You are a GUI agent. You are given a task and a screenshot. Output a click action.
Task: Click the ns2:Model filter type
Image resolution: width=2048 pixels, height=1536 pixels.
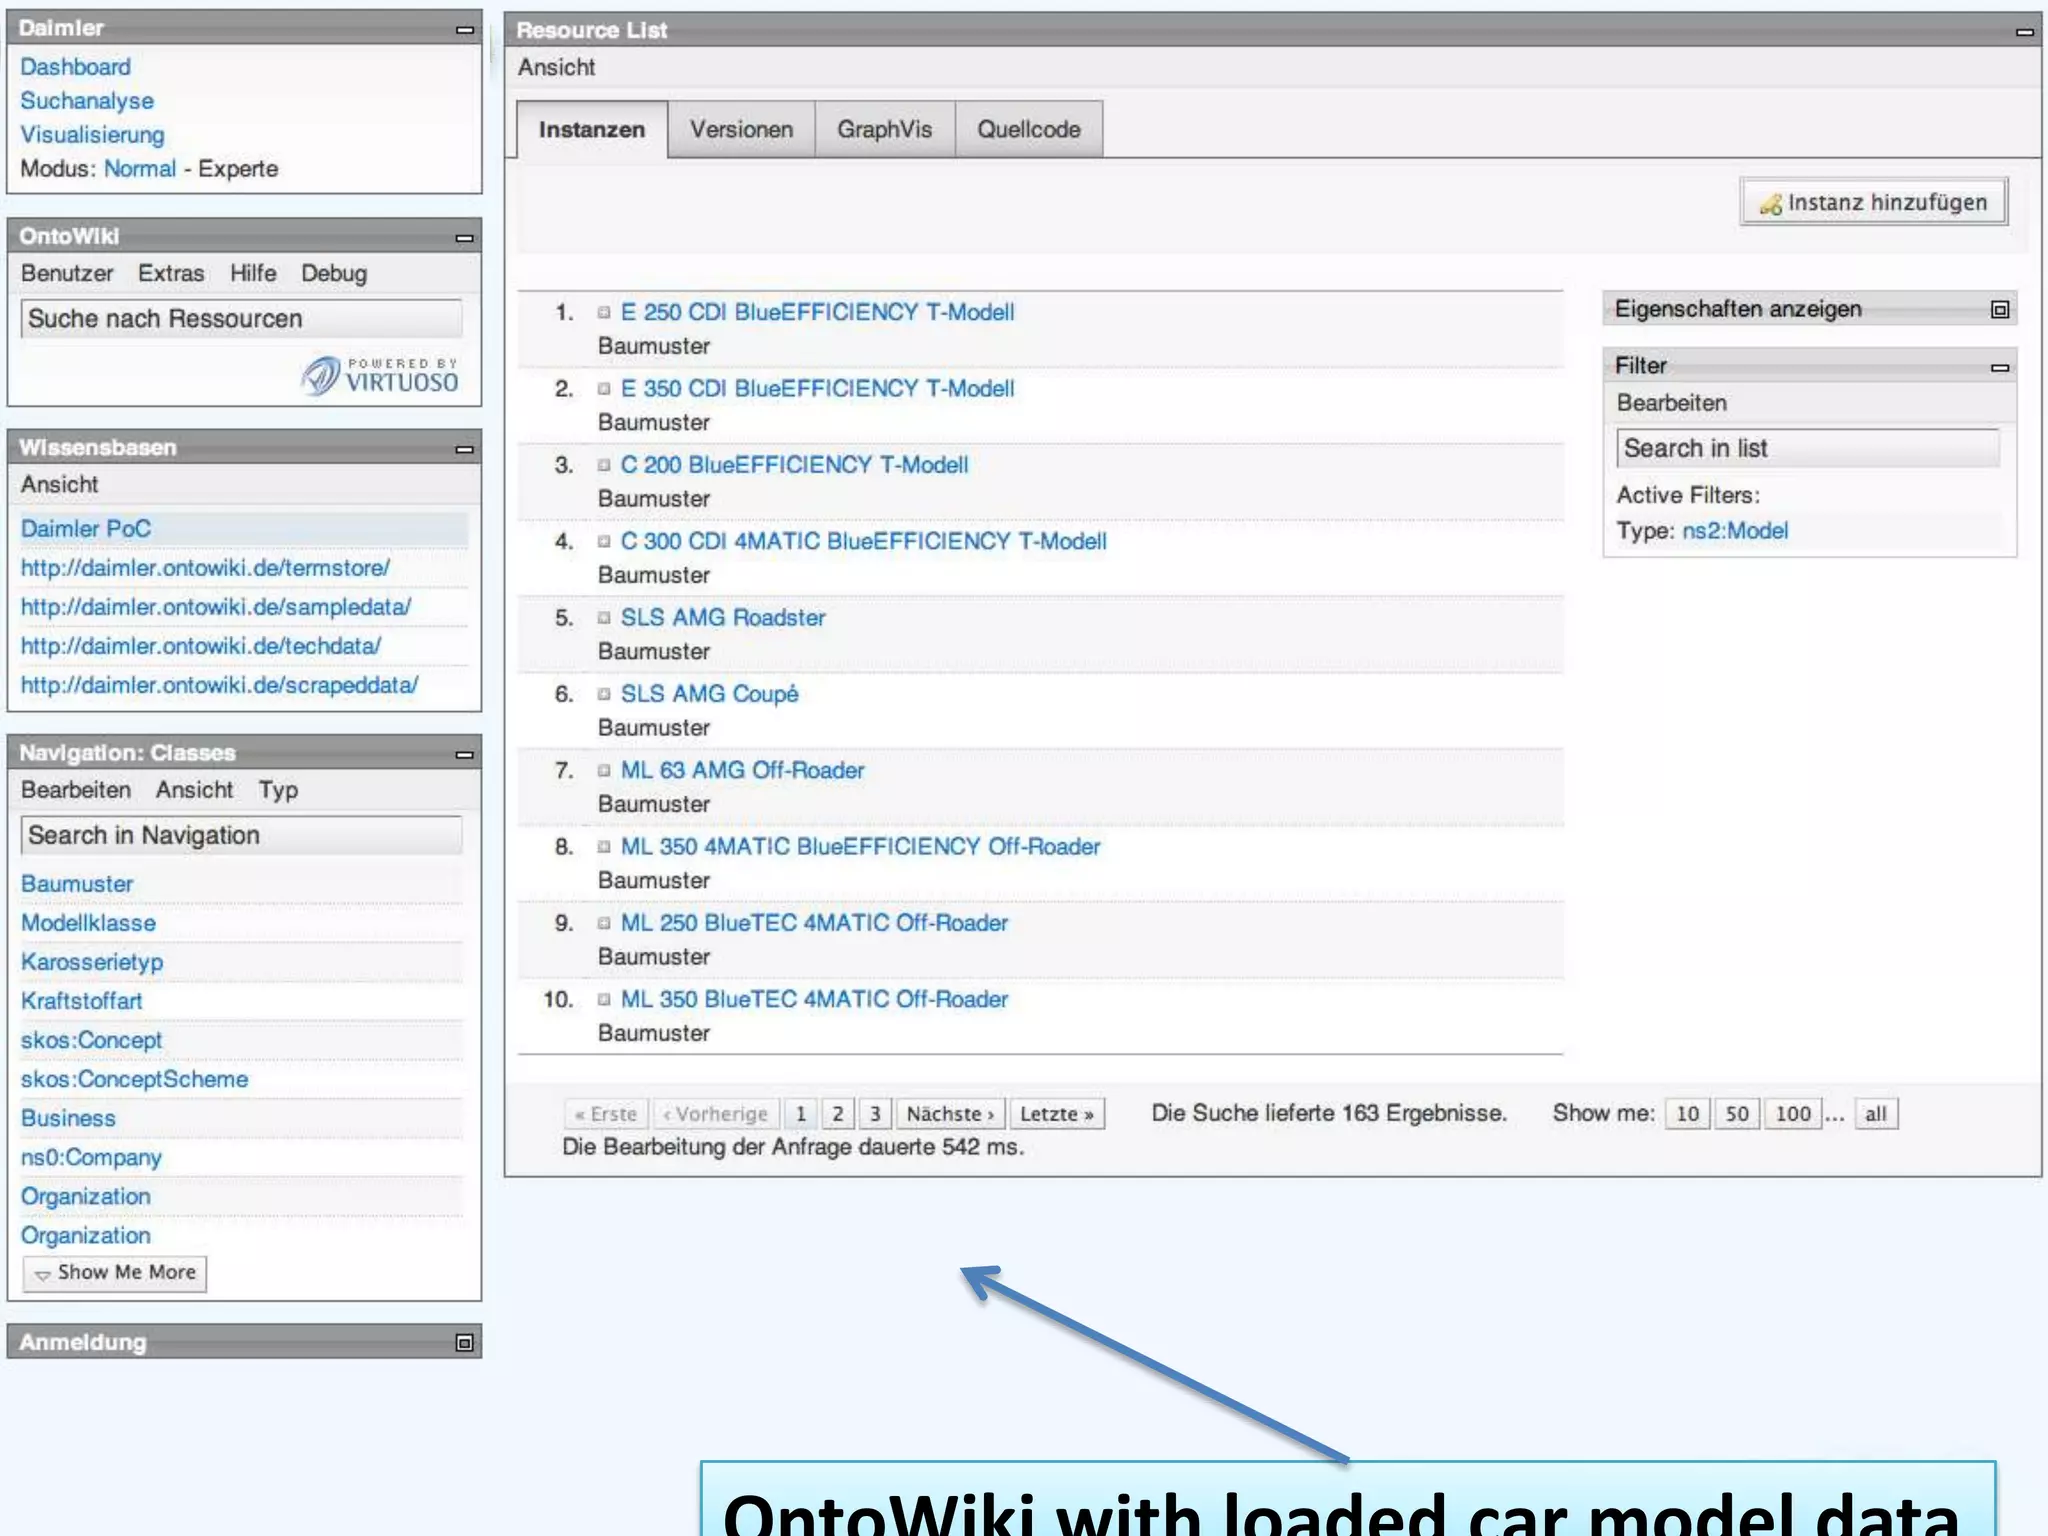(x=1735, y=531)
